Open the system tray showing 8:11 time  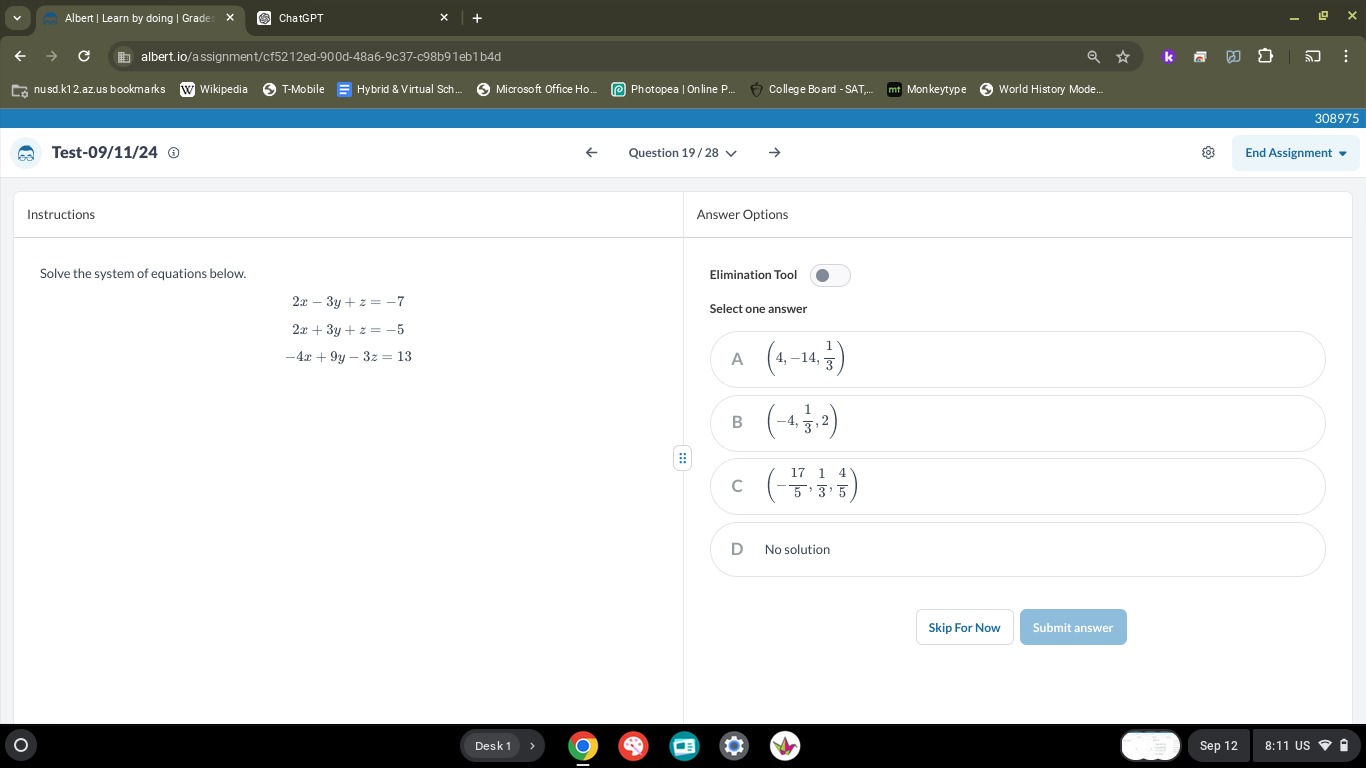point(1308,746)
